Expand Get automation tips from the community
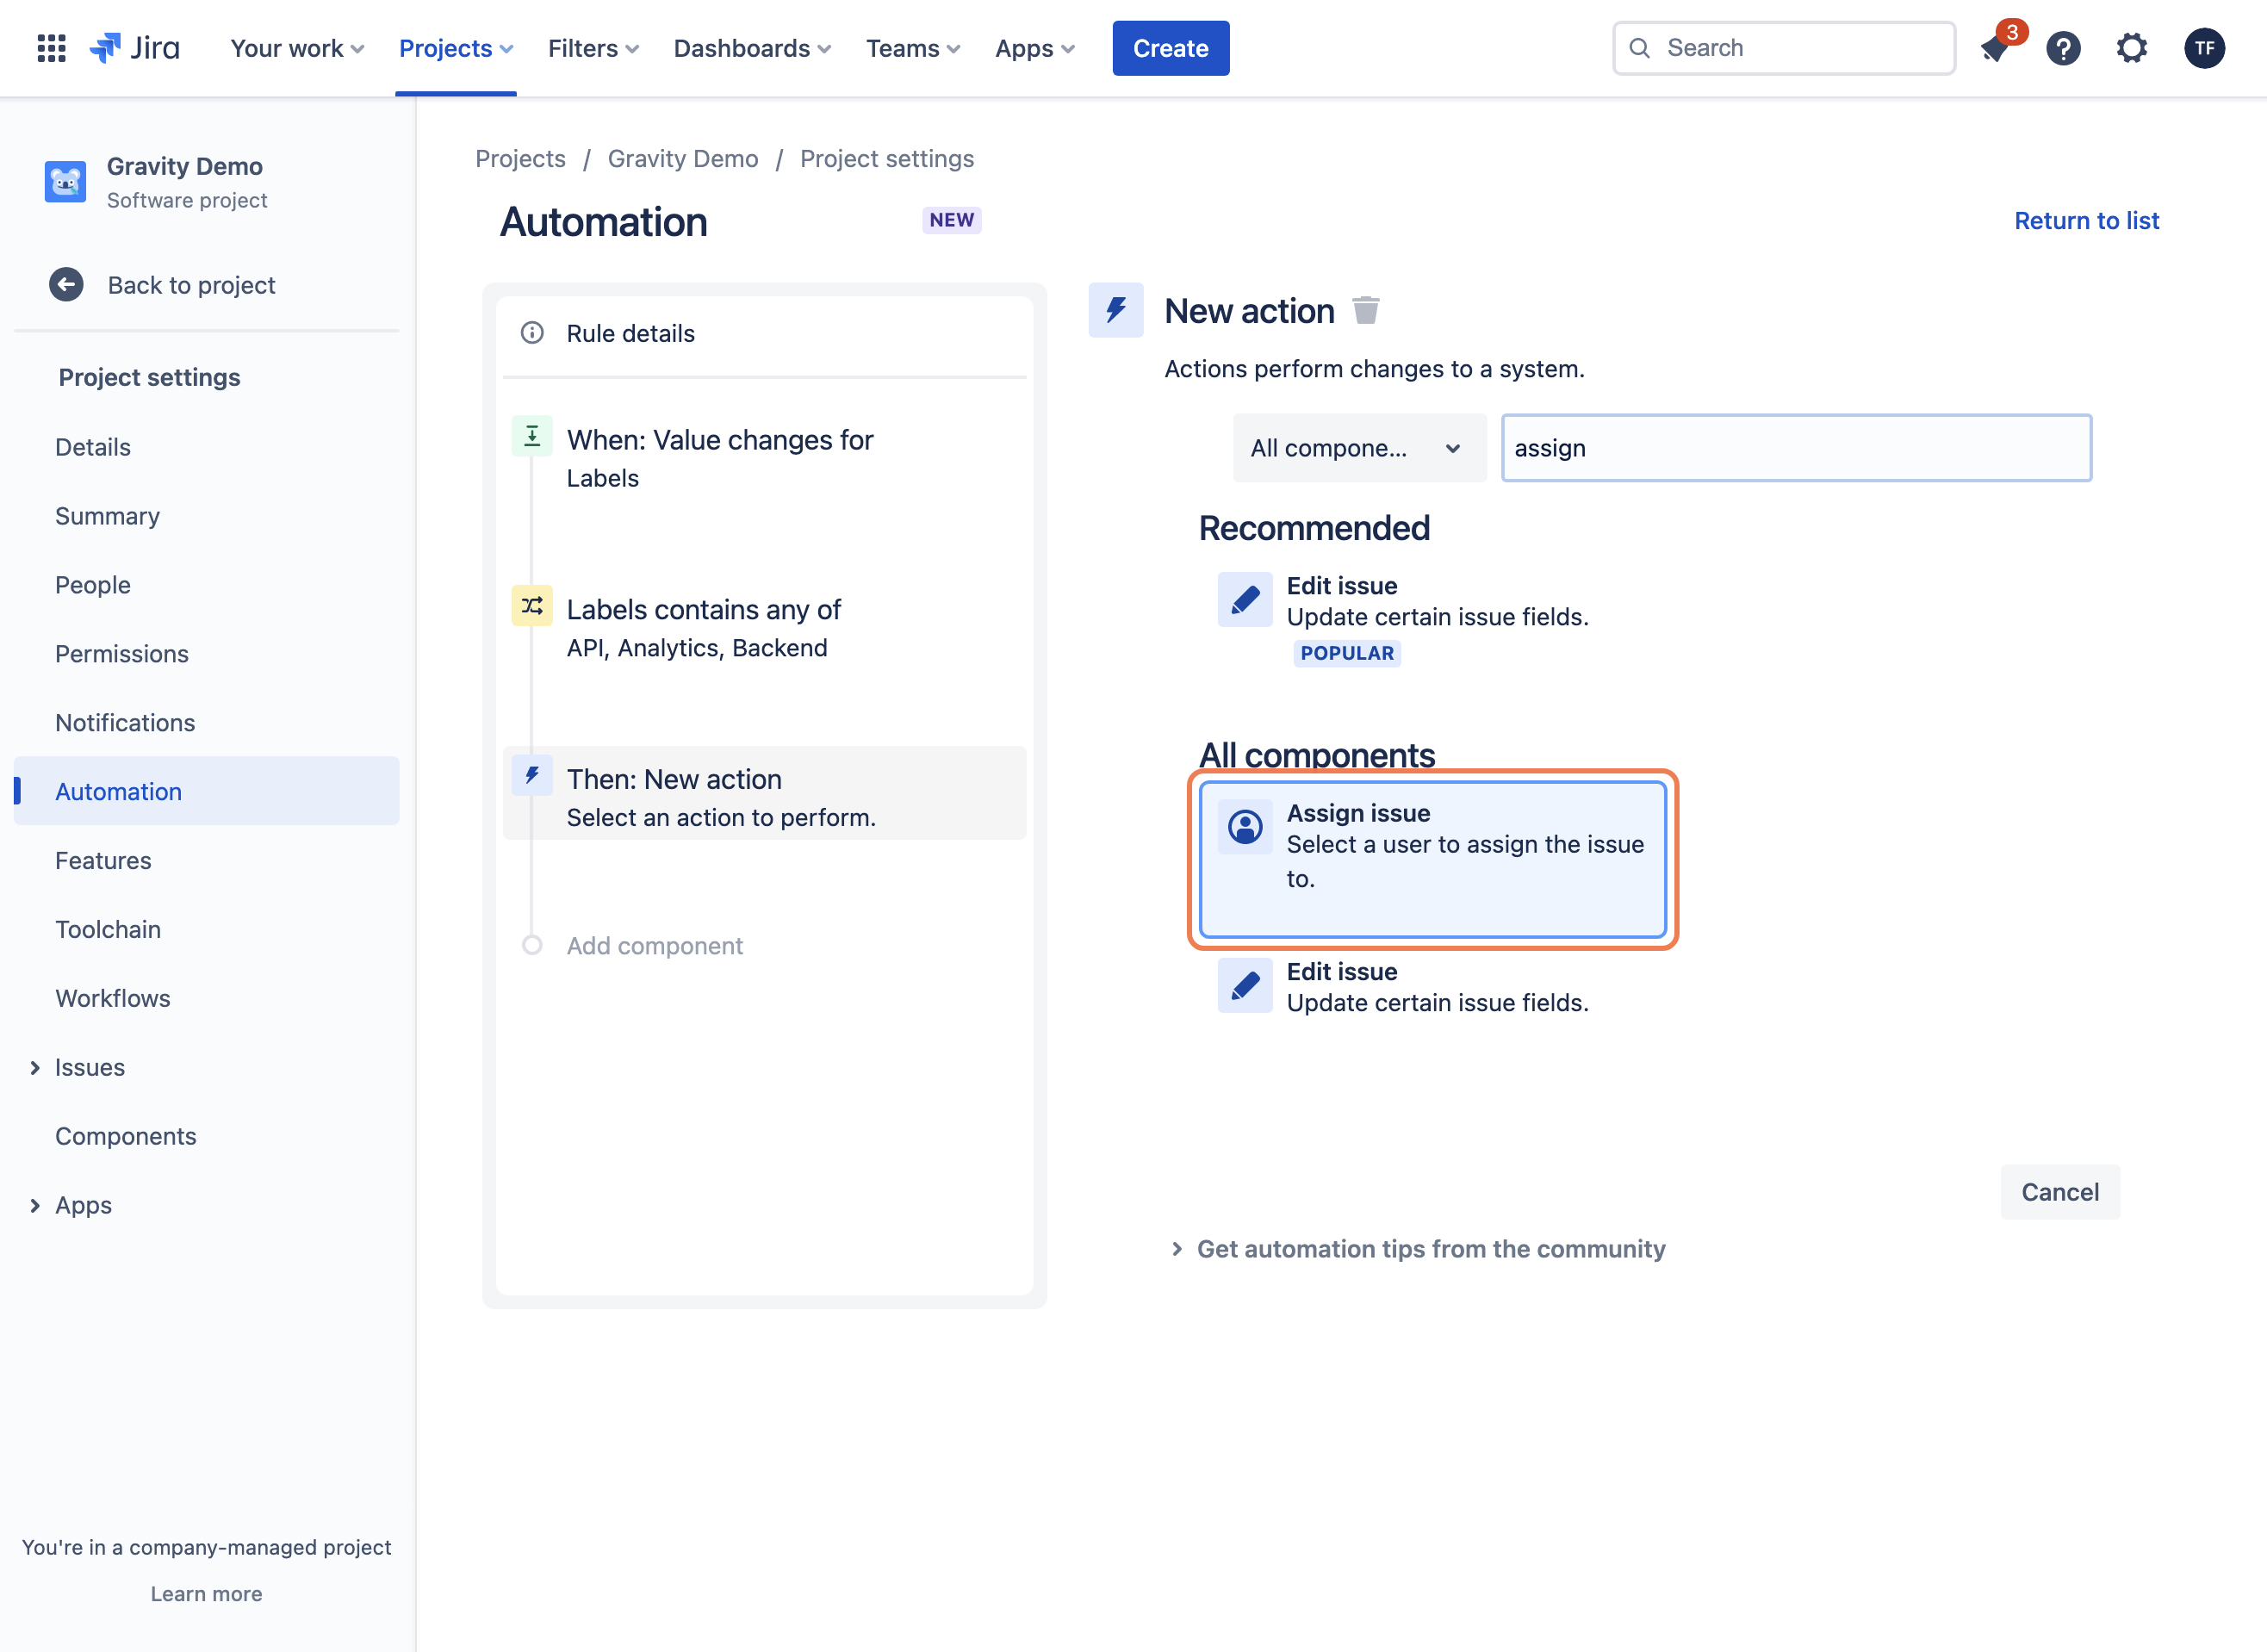 tap(1419, 1249)
